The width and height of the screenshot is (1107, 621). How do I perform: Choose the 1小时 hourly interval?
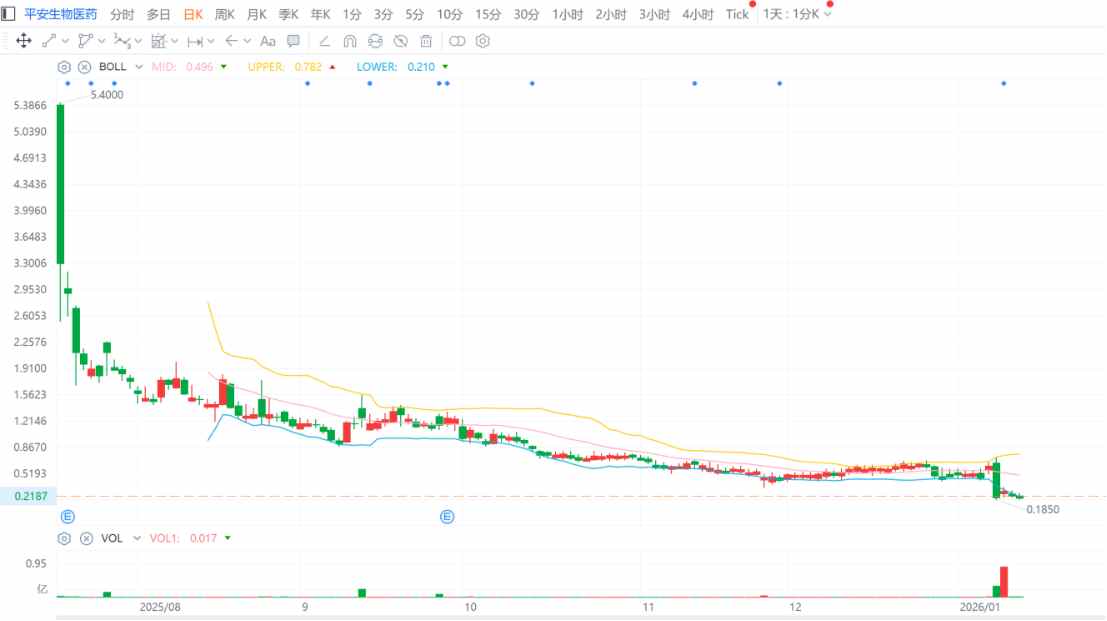coord(567,14)
